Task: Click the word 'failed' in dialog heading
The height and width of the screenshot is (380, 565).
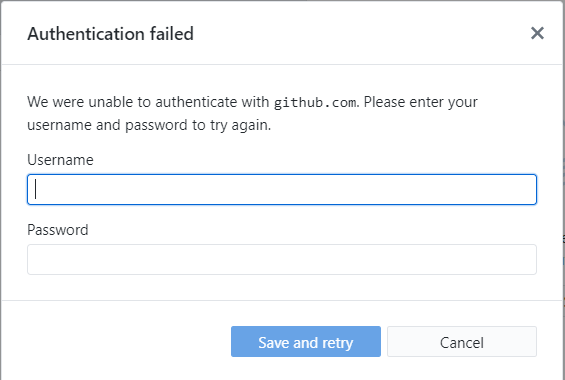Action: pos(172,34)
